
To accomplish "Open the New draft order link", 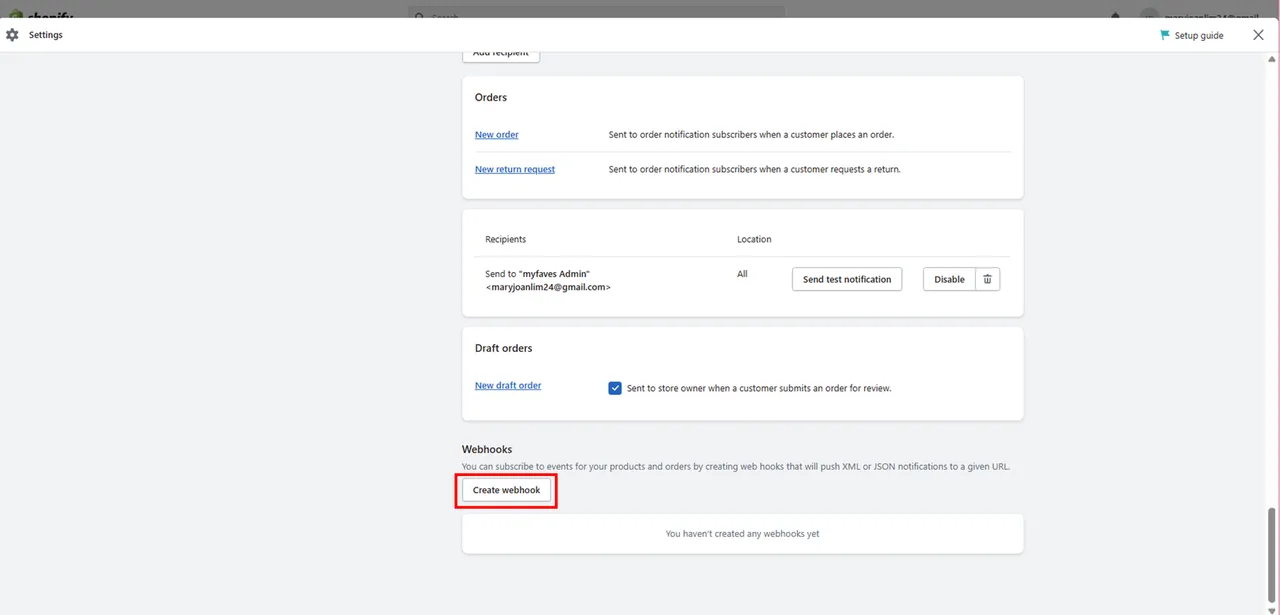I will click(507, 386).
